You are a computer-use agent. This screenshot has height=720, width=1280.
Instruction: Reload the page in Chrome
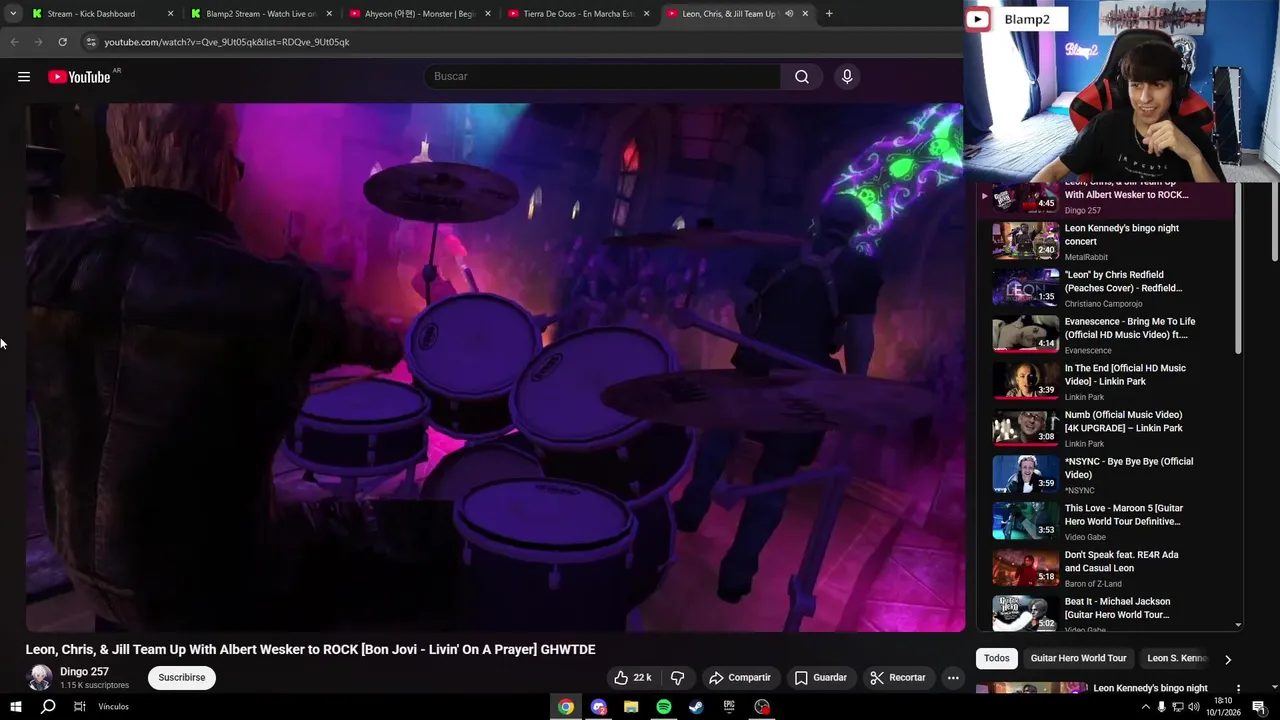point(62,42)
